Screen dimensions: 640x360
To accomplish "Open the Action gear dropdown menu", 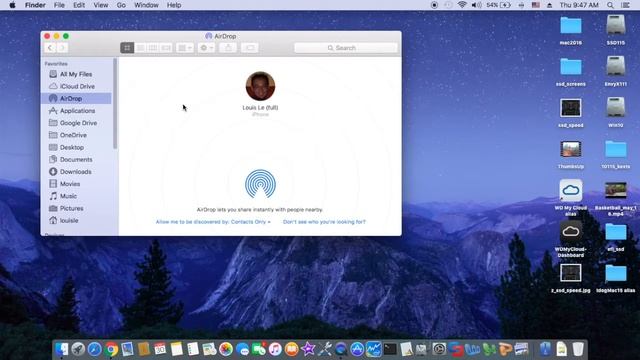I will tap(207, 48).
